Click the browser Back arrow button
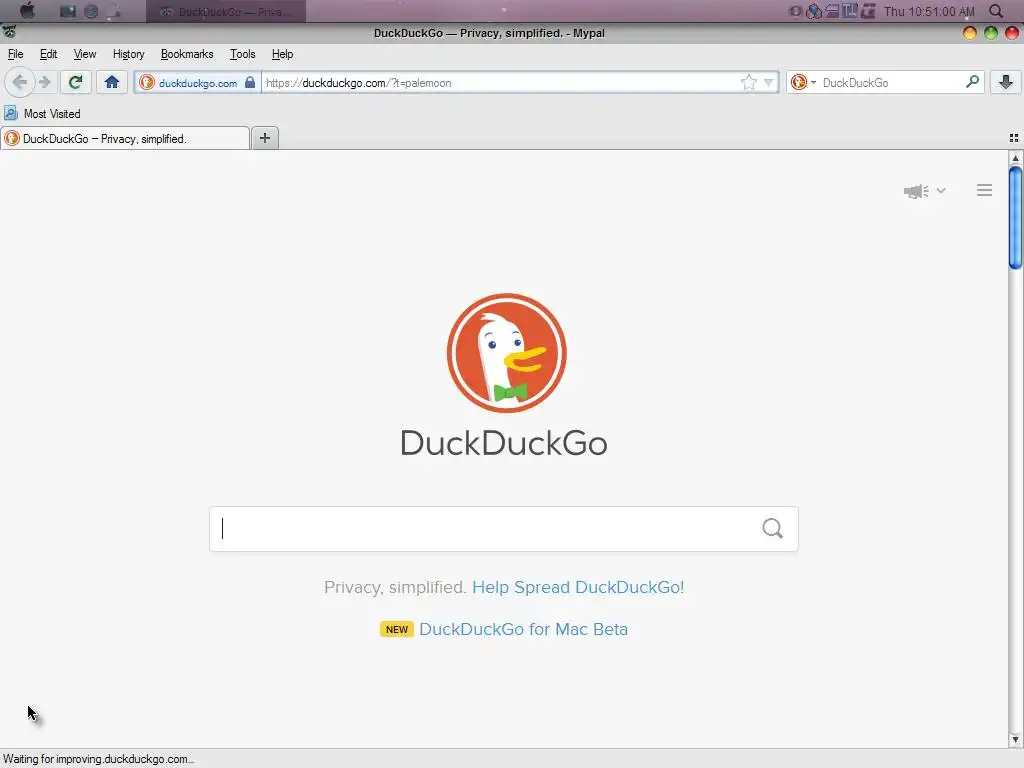 [20, 82]
